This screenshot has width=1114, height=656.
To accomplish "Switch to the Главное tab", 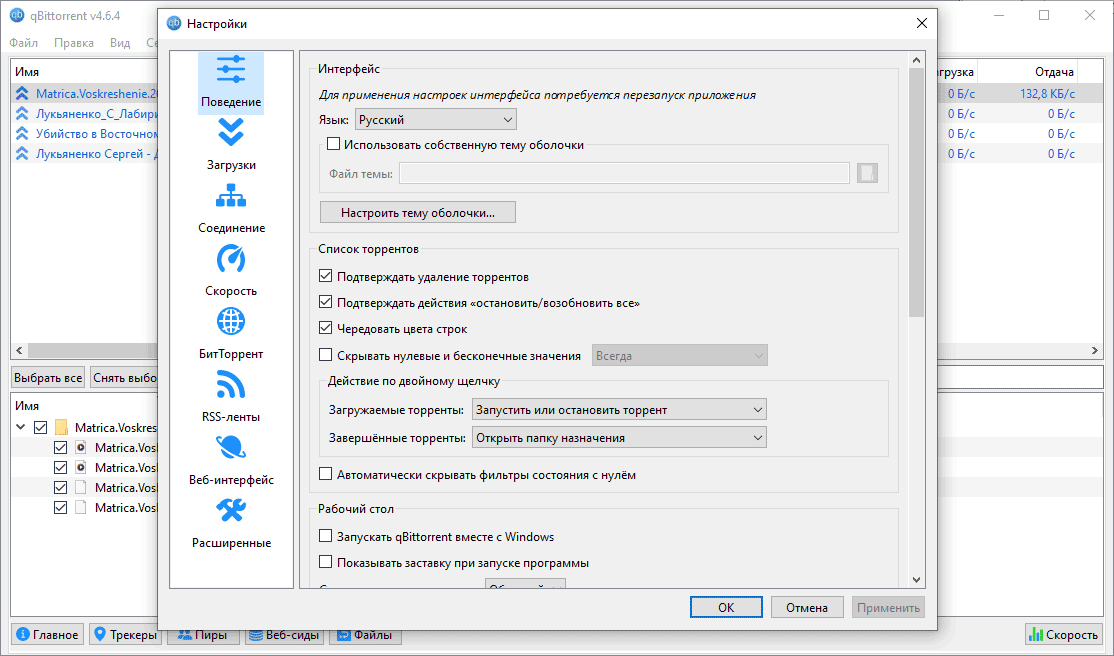I will [x=48, y=635].
